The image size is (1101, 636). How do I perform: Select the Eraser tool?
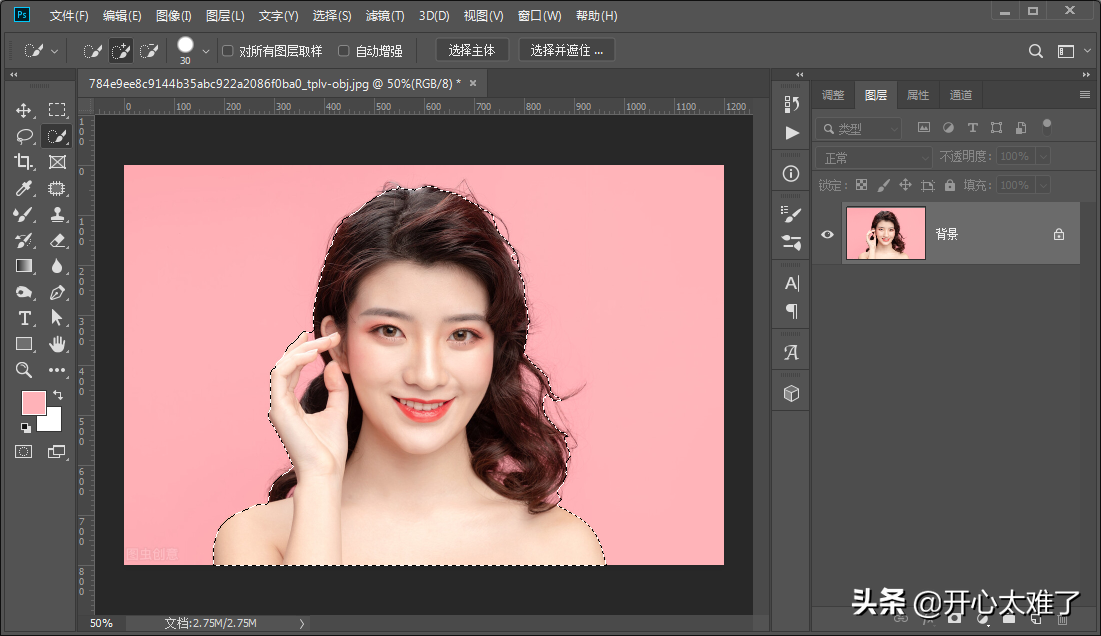57,240
